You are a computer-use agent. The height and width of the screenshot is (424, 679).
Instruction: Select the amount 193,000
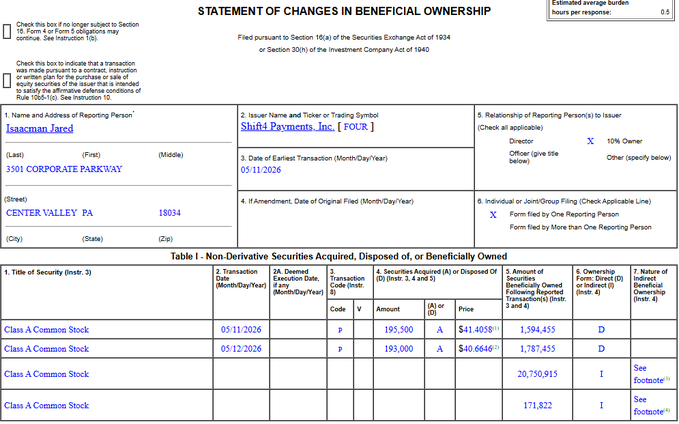pyautogui.click(x=399, y=349)
